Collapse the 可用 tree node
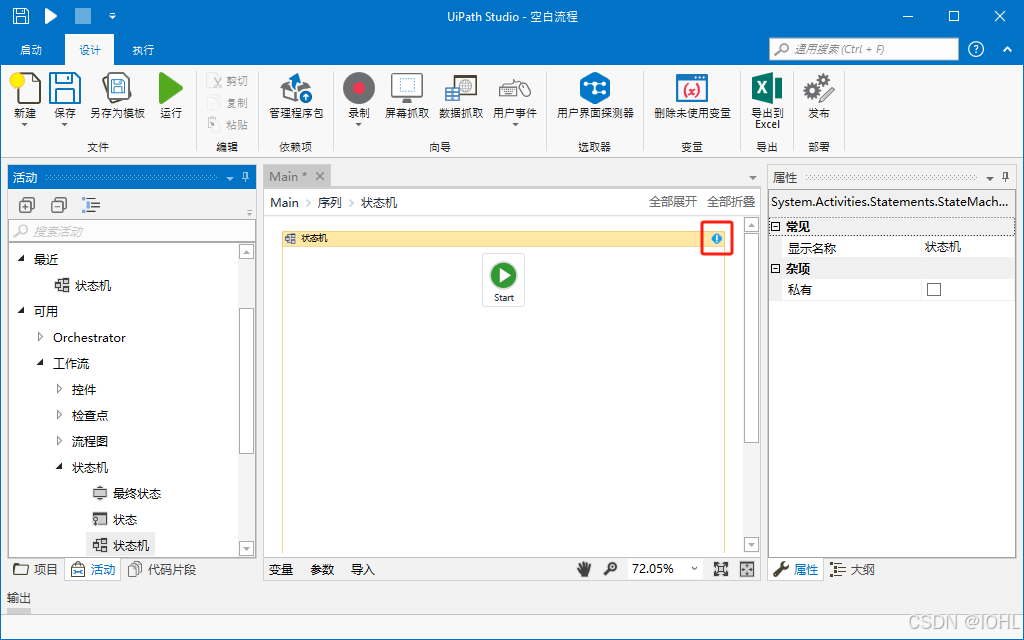The height and width of the screenshot is (640, 1024). 22,312
